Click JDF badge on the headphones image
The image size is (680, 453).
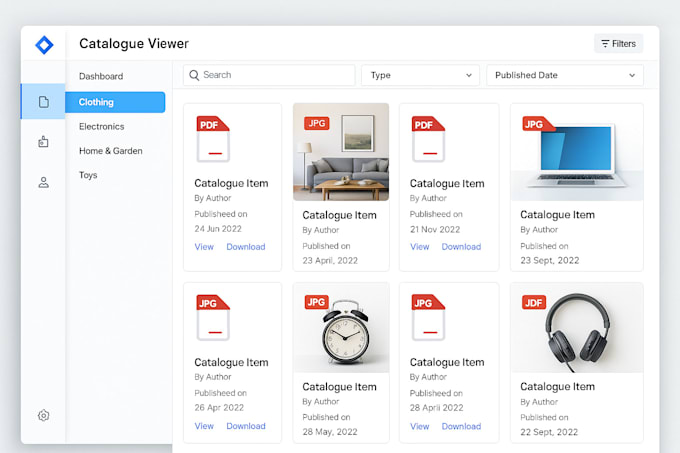534,303
